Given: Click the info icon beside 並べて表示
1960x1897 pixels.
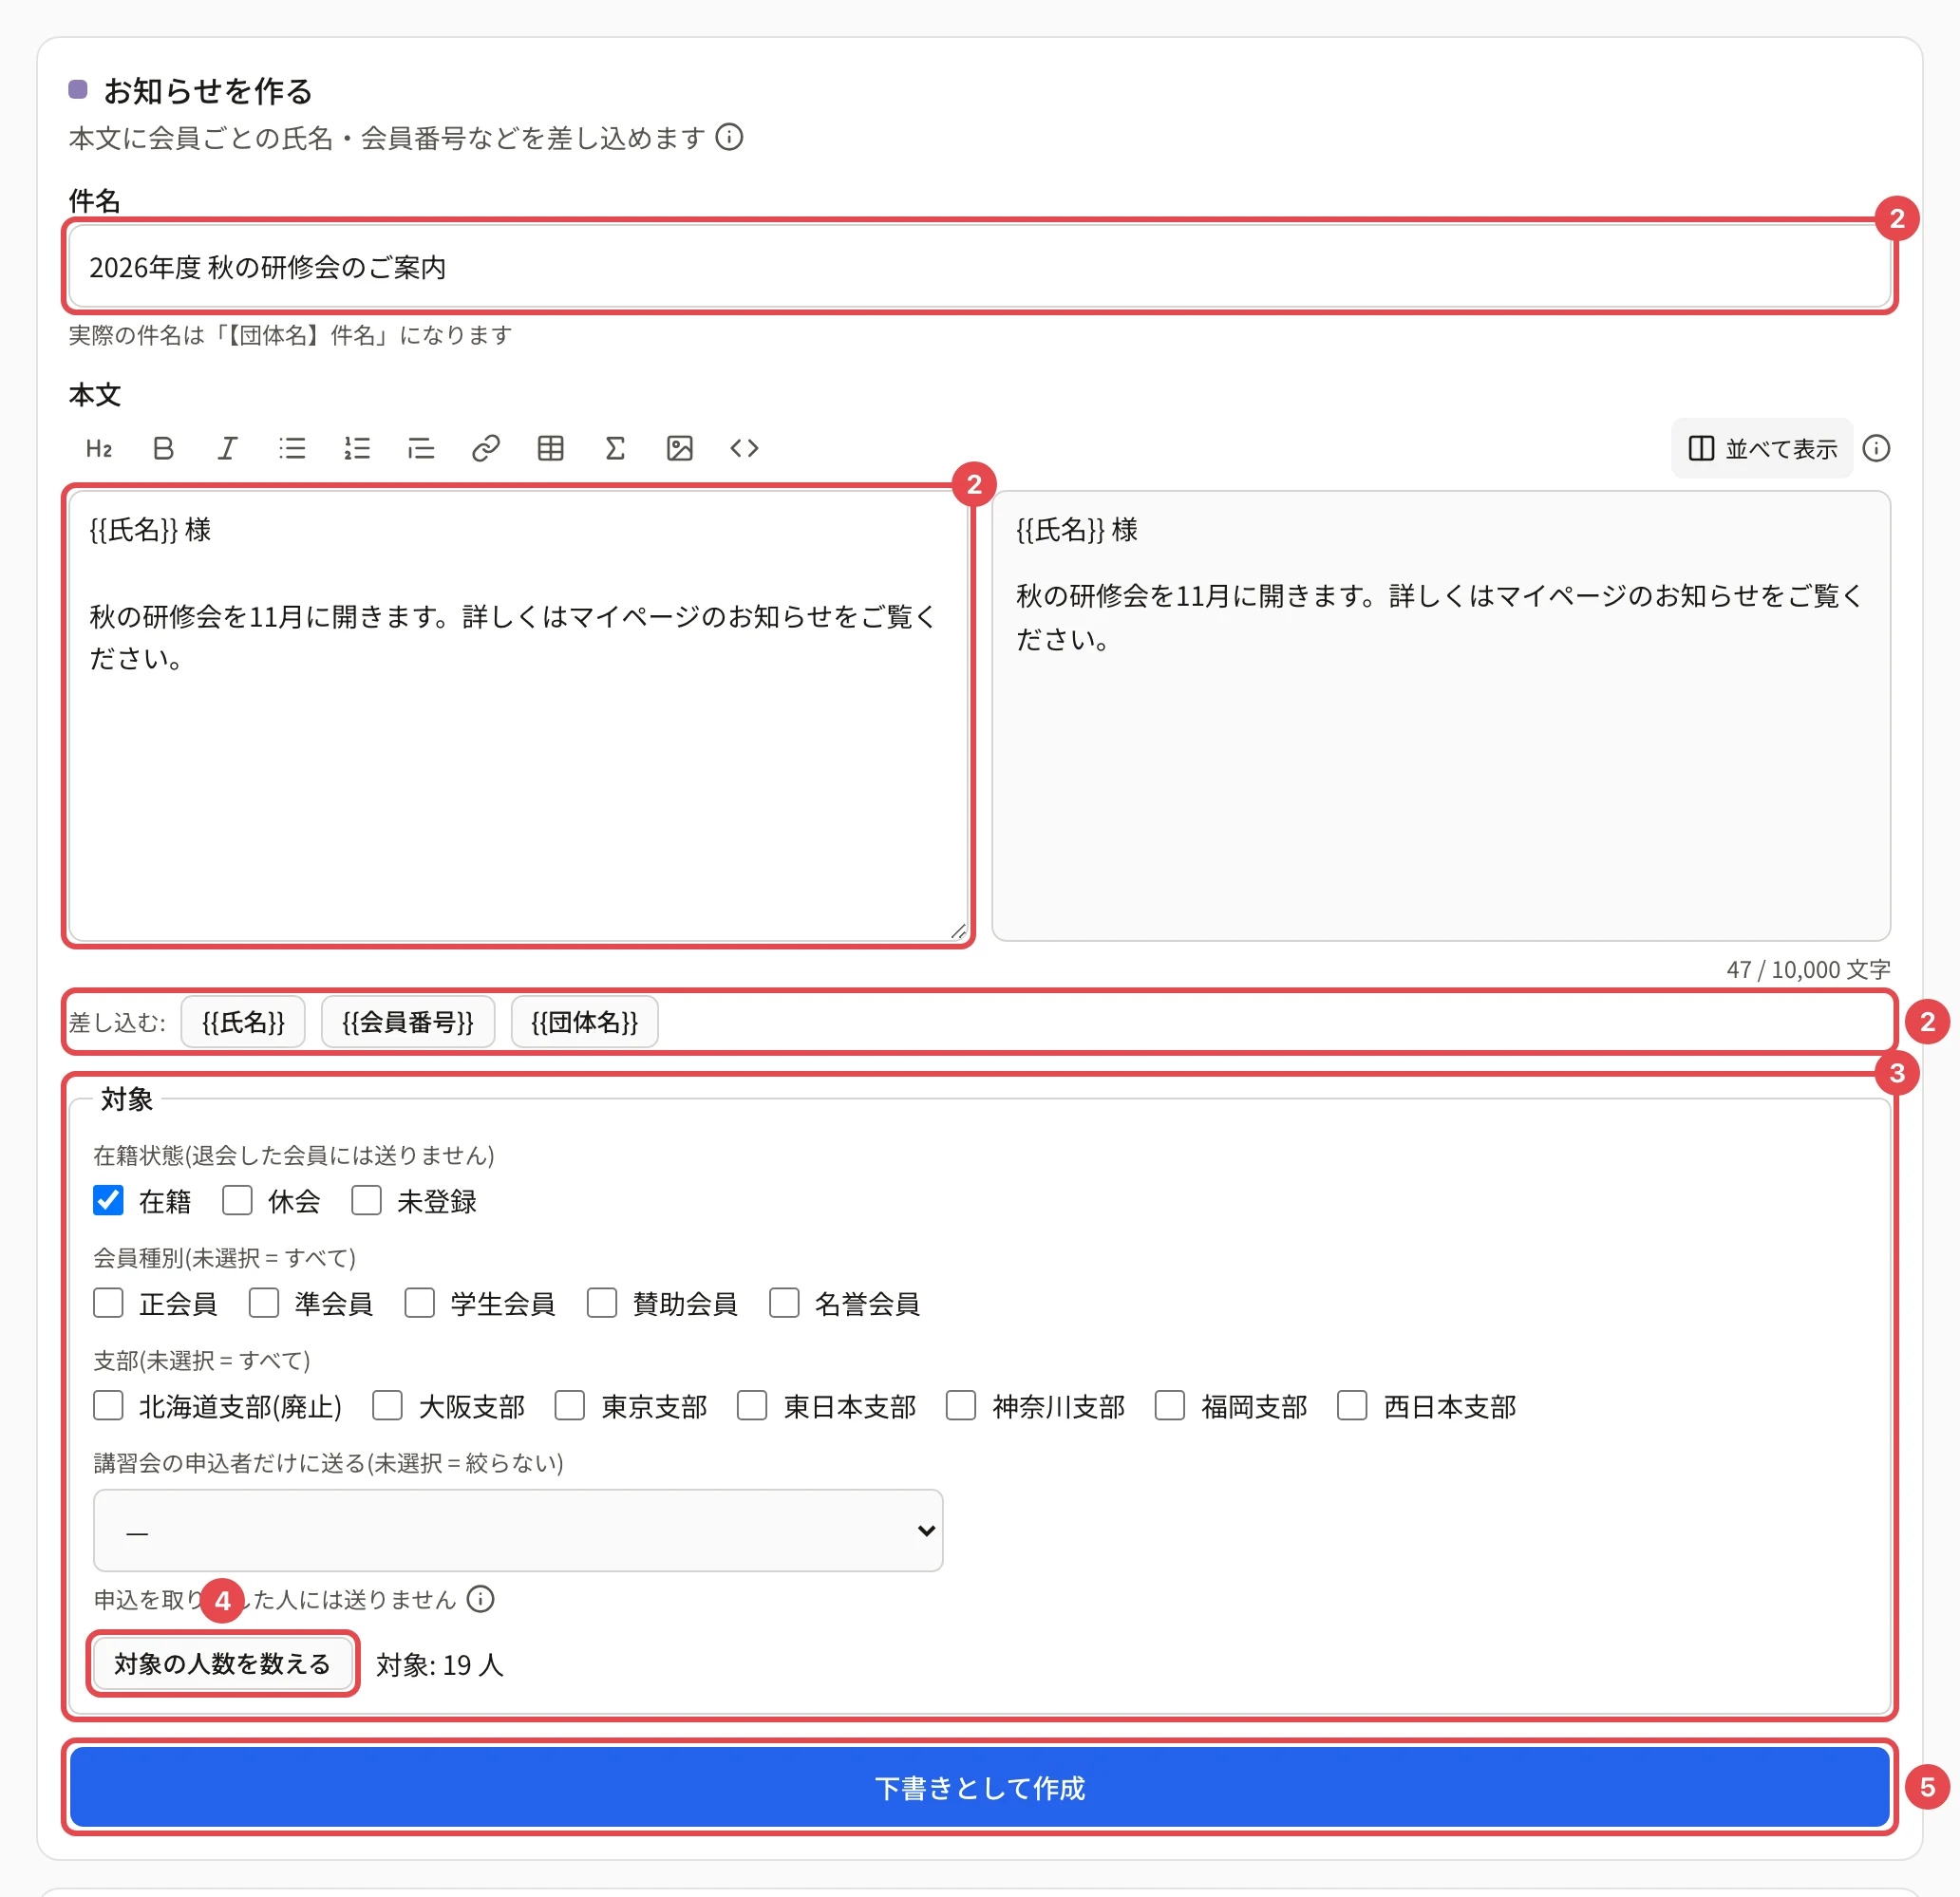Looking at the screenshot, I should pyautogui.click(x=1876, y=448).
